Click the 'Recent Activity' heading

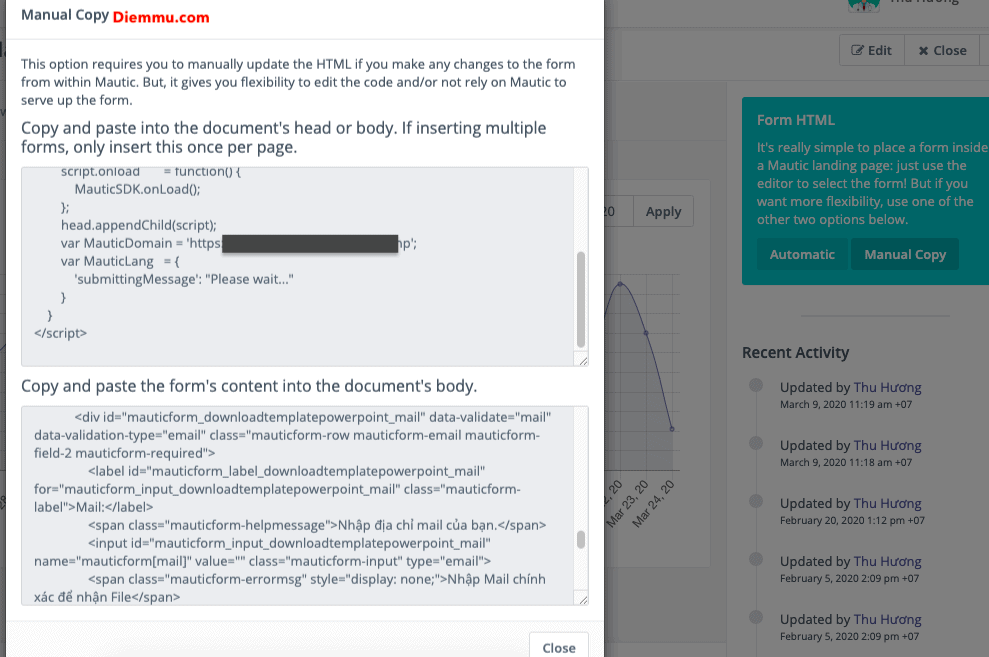click(795, 352)
